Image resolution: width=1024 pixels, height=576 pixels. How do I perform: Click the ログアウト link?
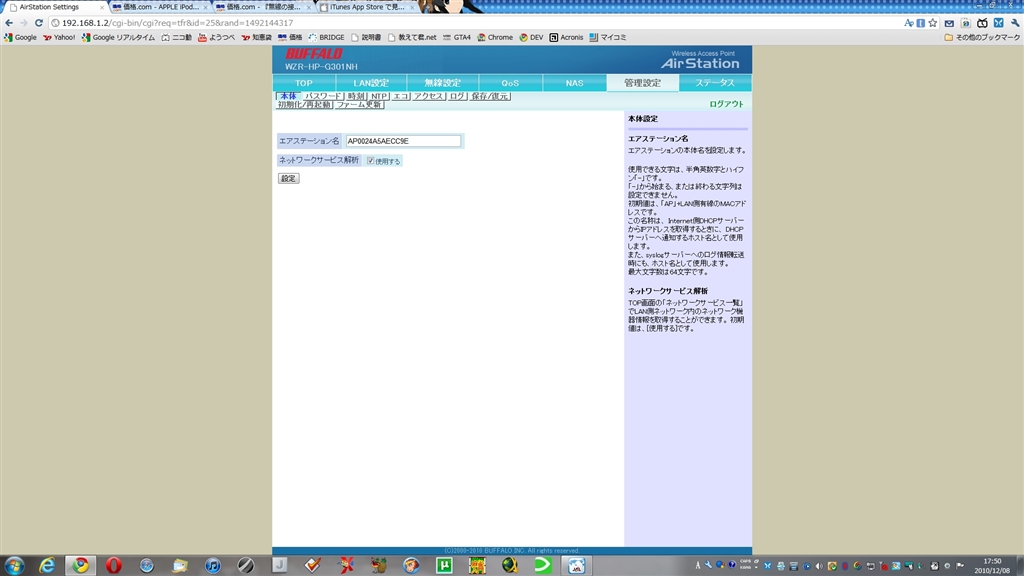tap(726, 104)
